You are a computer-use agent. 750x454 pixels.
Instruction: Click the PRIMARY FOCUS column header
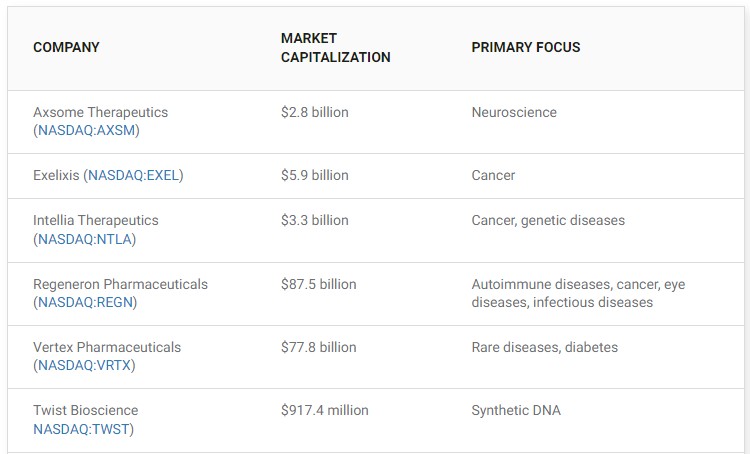[526, 47]
